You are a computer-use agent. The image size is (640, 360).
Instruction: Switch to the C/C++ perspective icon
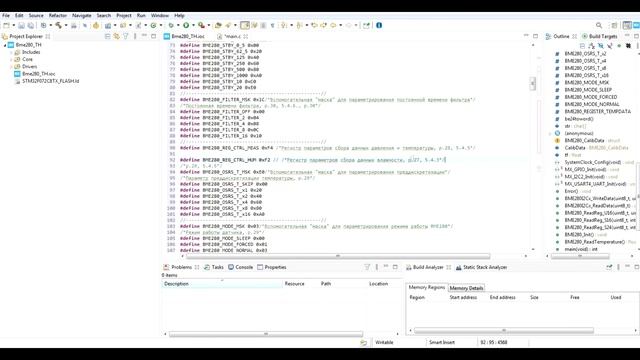(627, 25)
